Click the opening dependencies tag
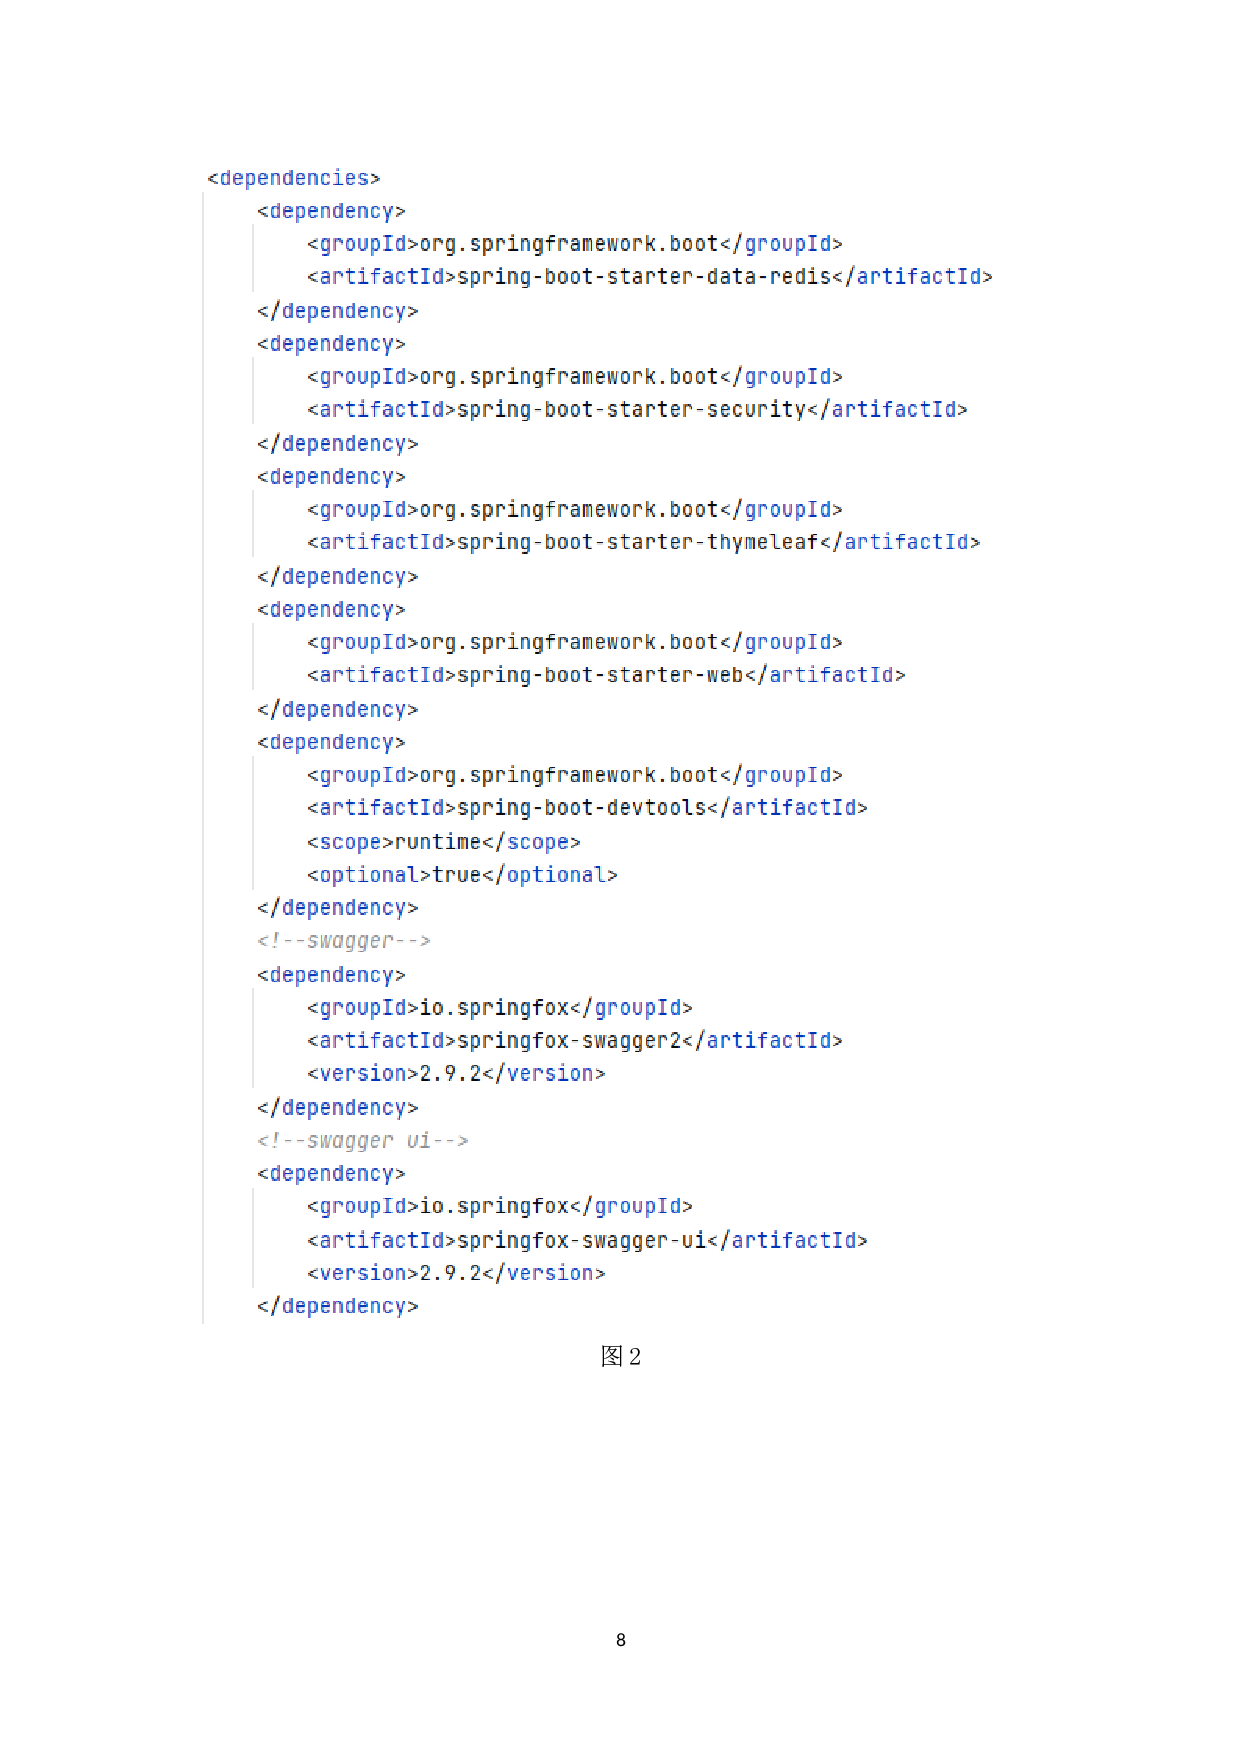This screenshot has height=1754, width=1240. click(293, 178)
